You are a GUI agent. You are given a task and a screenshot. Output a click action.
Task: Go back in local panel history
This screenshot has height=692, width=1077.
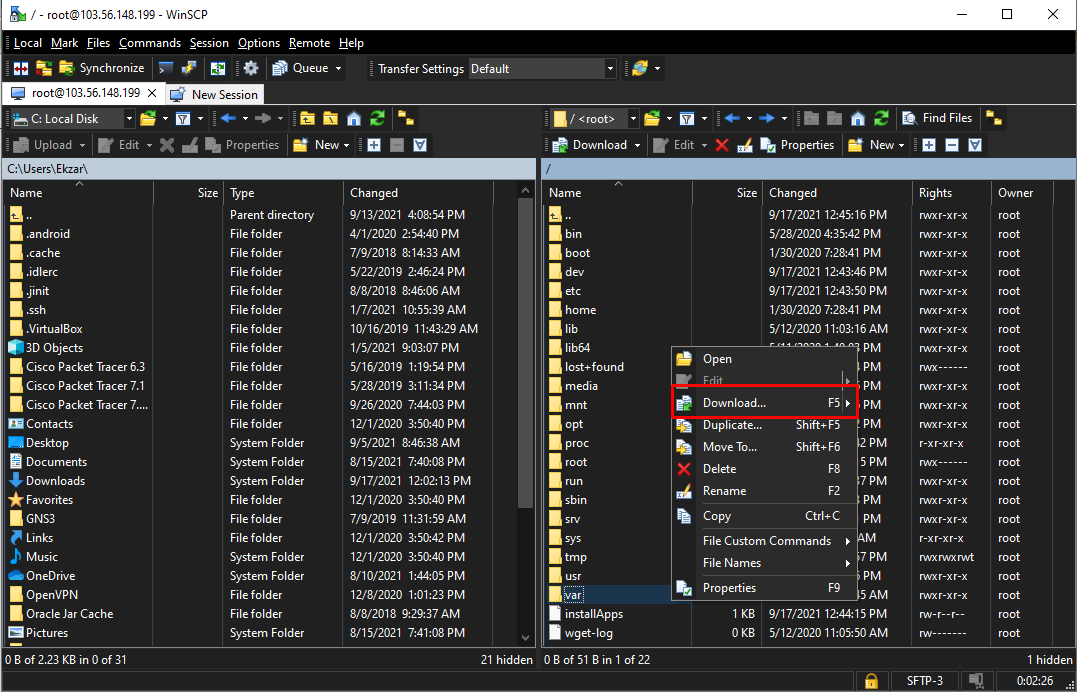point(228,119)
